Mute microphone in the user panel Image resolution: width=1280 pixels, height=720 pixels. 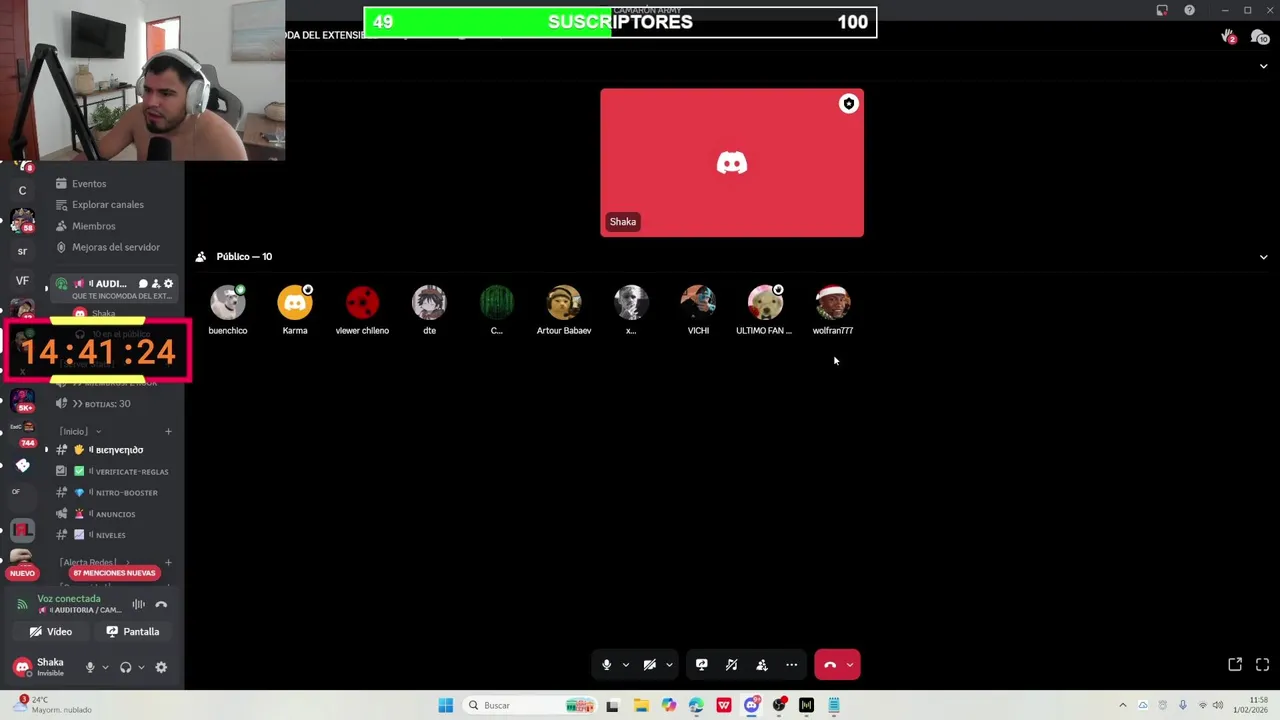pyautogui.click(x=90, y=668)
